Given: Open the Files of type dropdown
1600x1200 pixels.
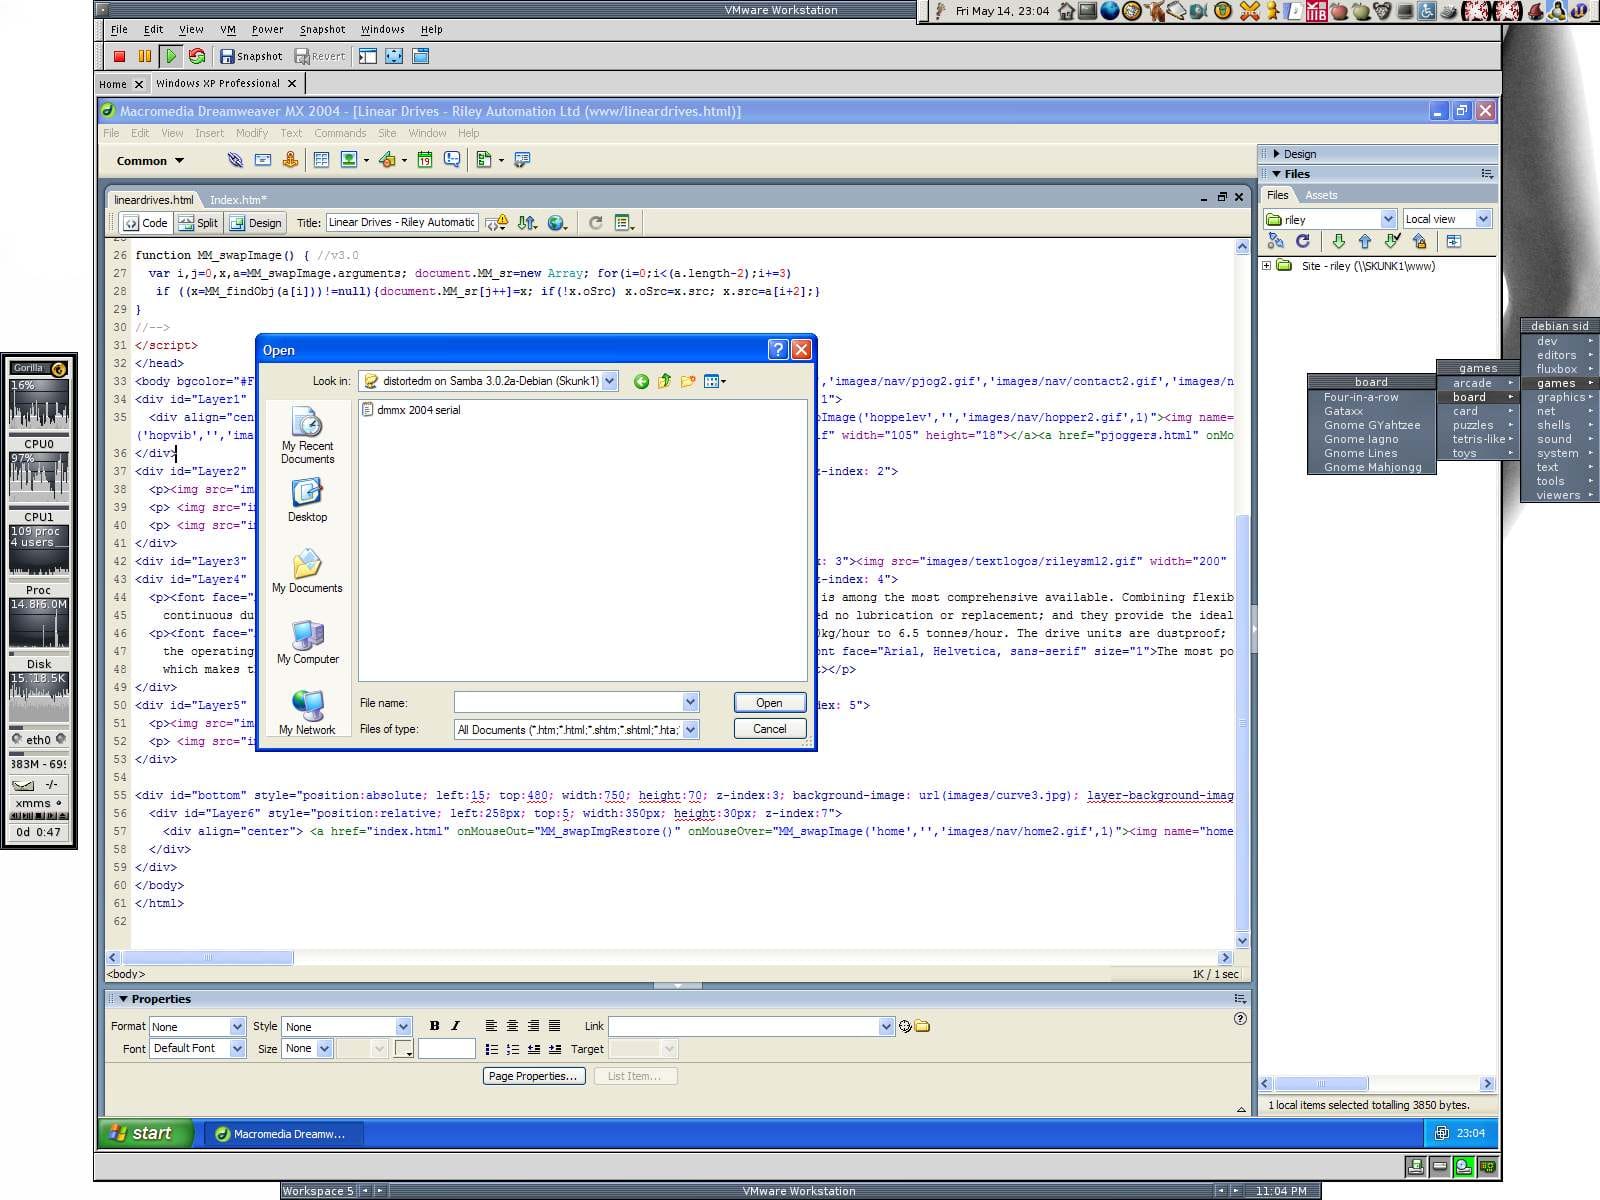Looking at the screenshot, I should (690, 730).
